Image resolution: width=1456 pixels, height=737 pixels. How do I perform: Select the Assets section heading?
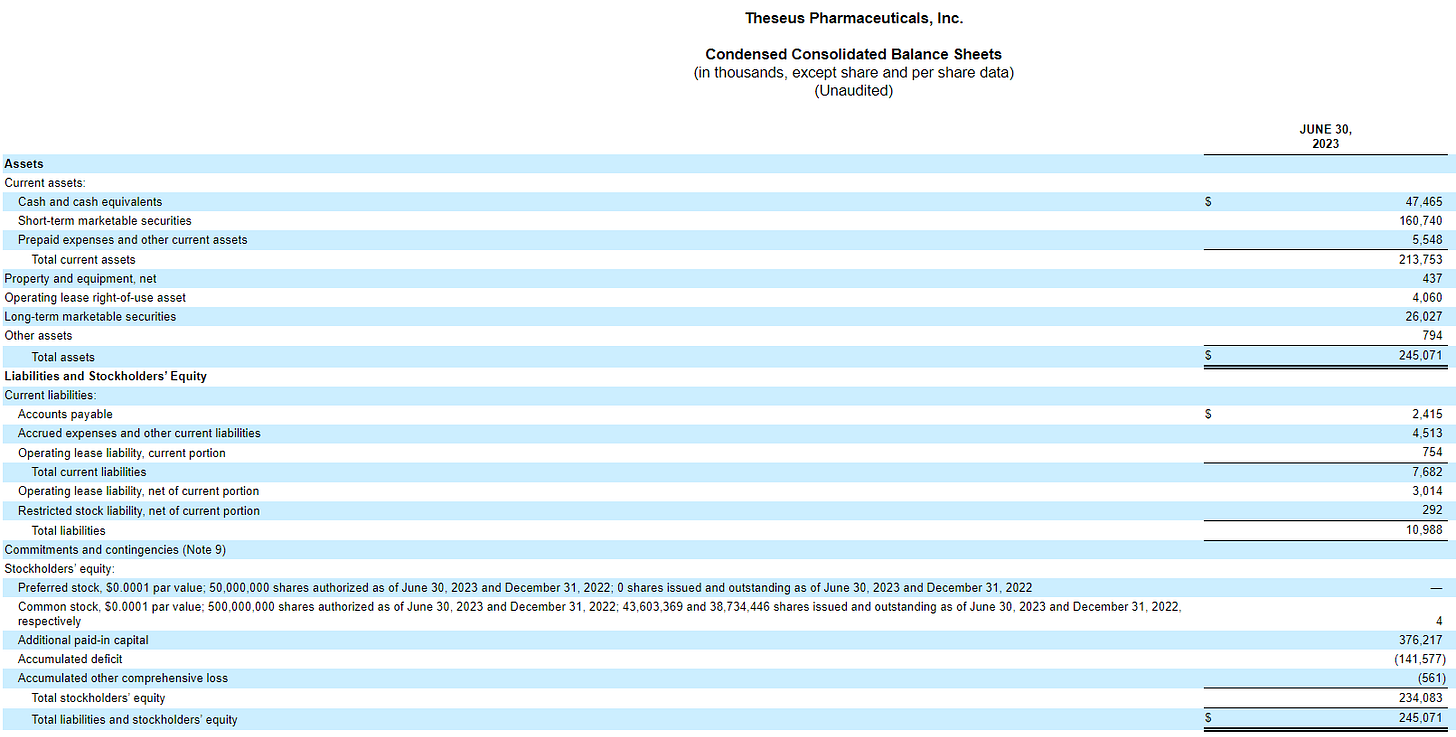(24, 164)
